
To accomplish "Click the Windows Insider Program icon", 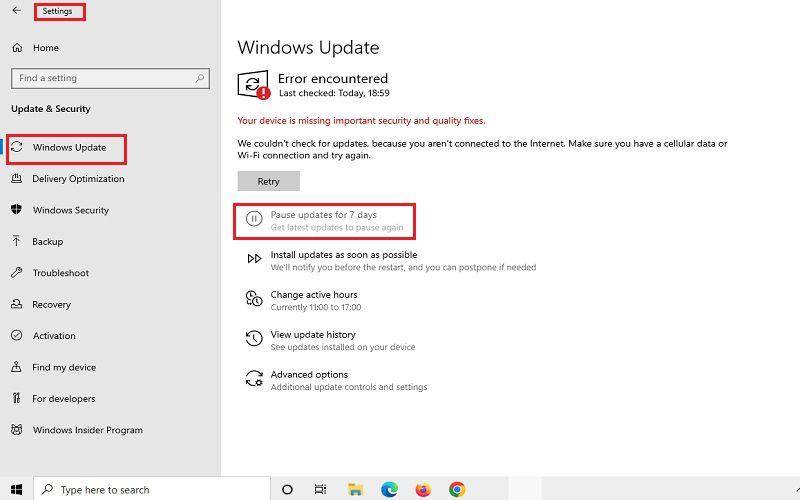I will pyautogui.click(x=17, y=430).
